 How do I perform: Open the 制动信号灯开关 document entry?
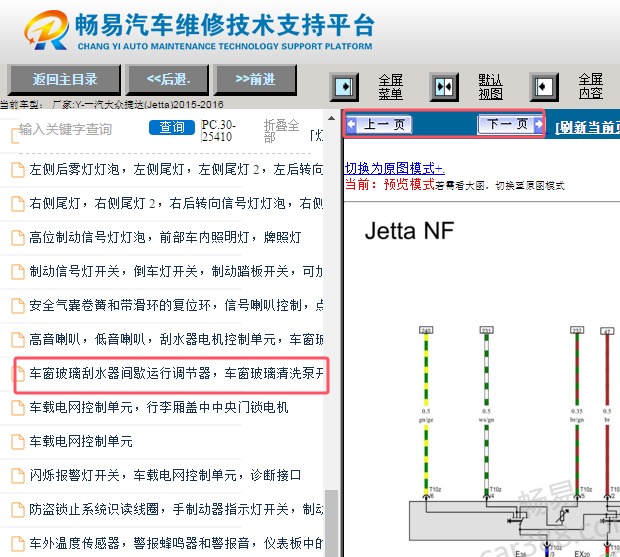coord(176,272)
